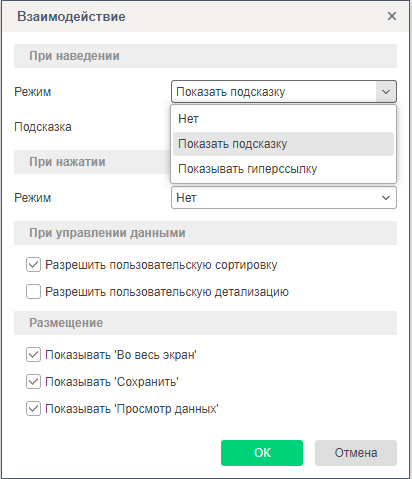The image size is (412, 479).
Task: Click the Взаимодействие dialog title bar
Action: 205,17
